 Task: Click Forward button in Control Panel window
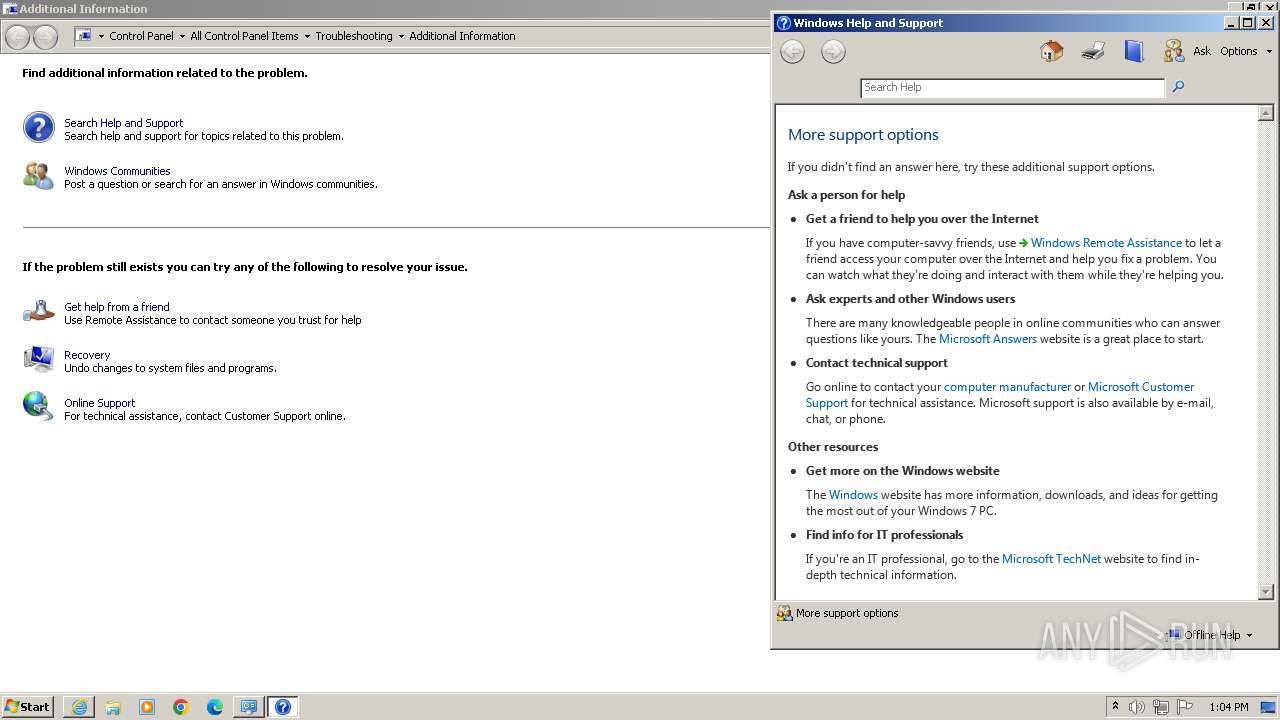click(x=45, y=37)
